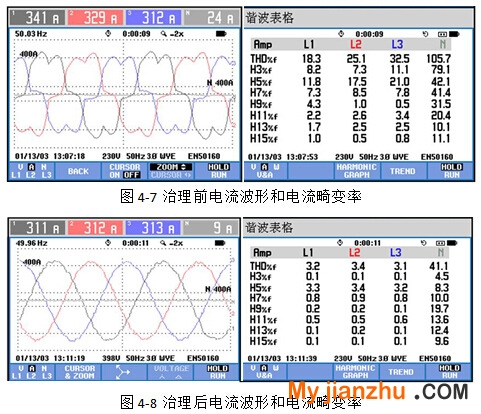Click the phasor arrows icon softkey
Screen dimensions: 481x414
pyautogui.click(x=123, y=372)
